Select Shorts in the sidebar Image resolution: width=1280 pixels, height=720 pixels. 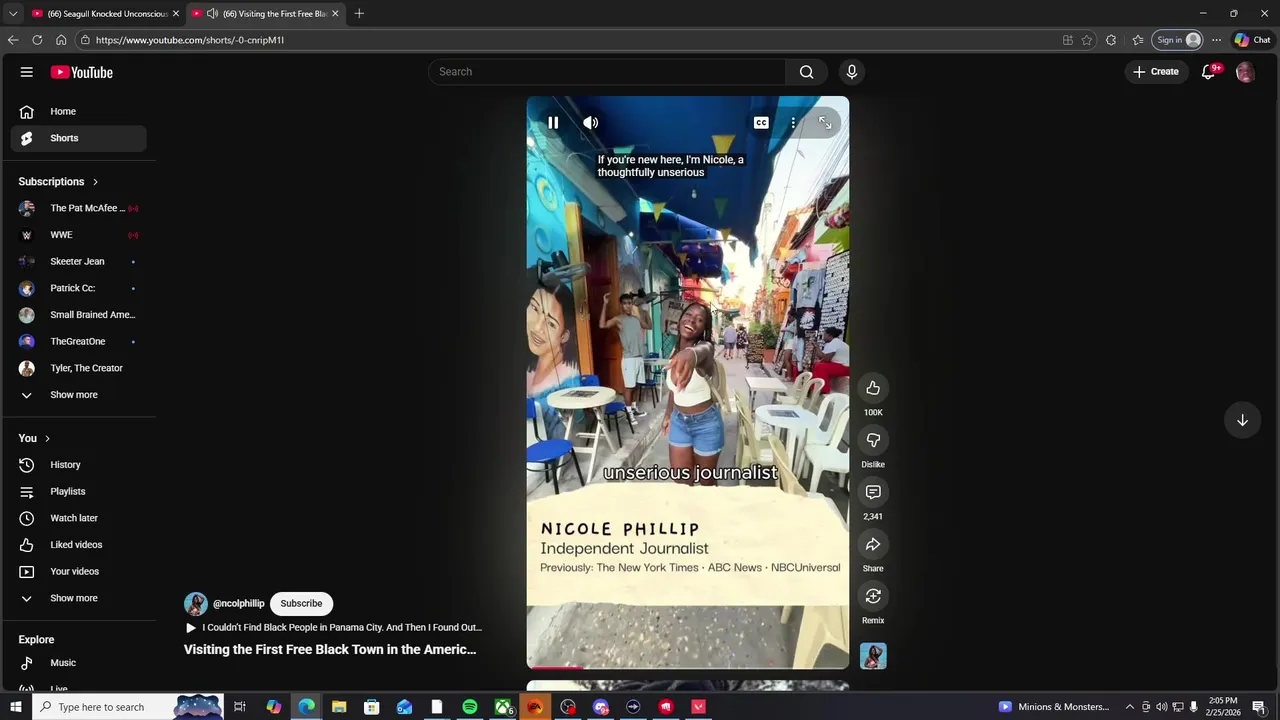pos(79,138)
